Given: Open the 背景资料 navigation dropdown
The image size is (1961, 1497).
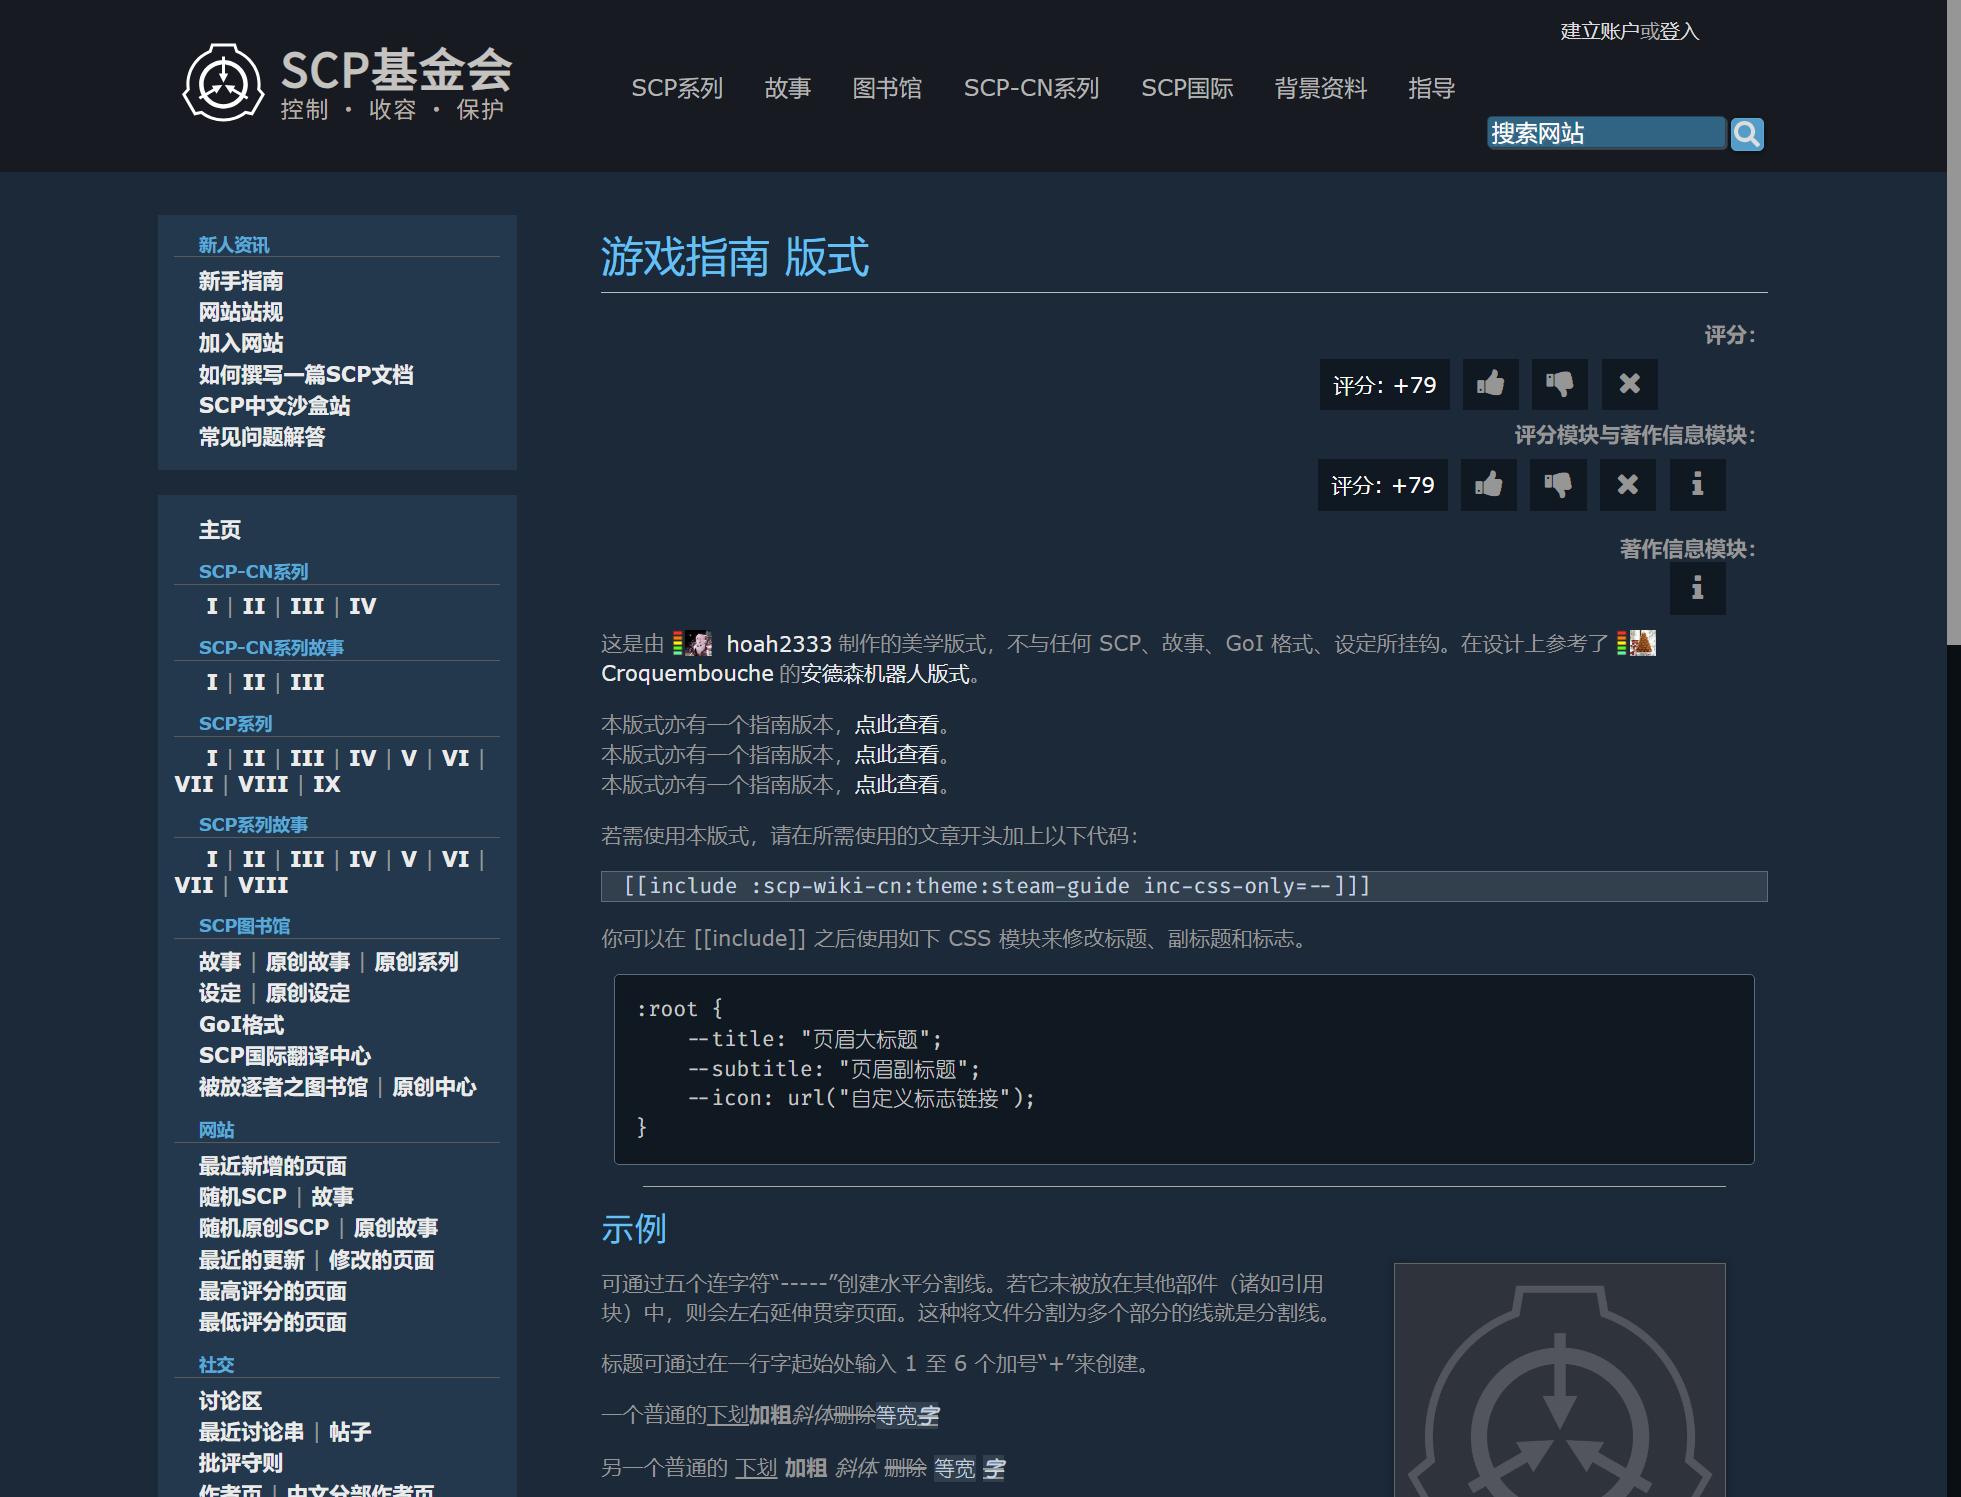Looking at the screenshot, I should (1322, 89).
